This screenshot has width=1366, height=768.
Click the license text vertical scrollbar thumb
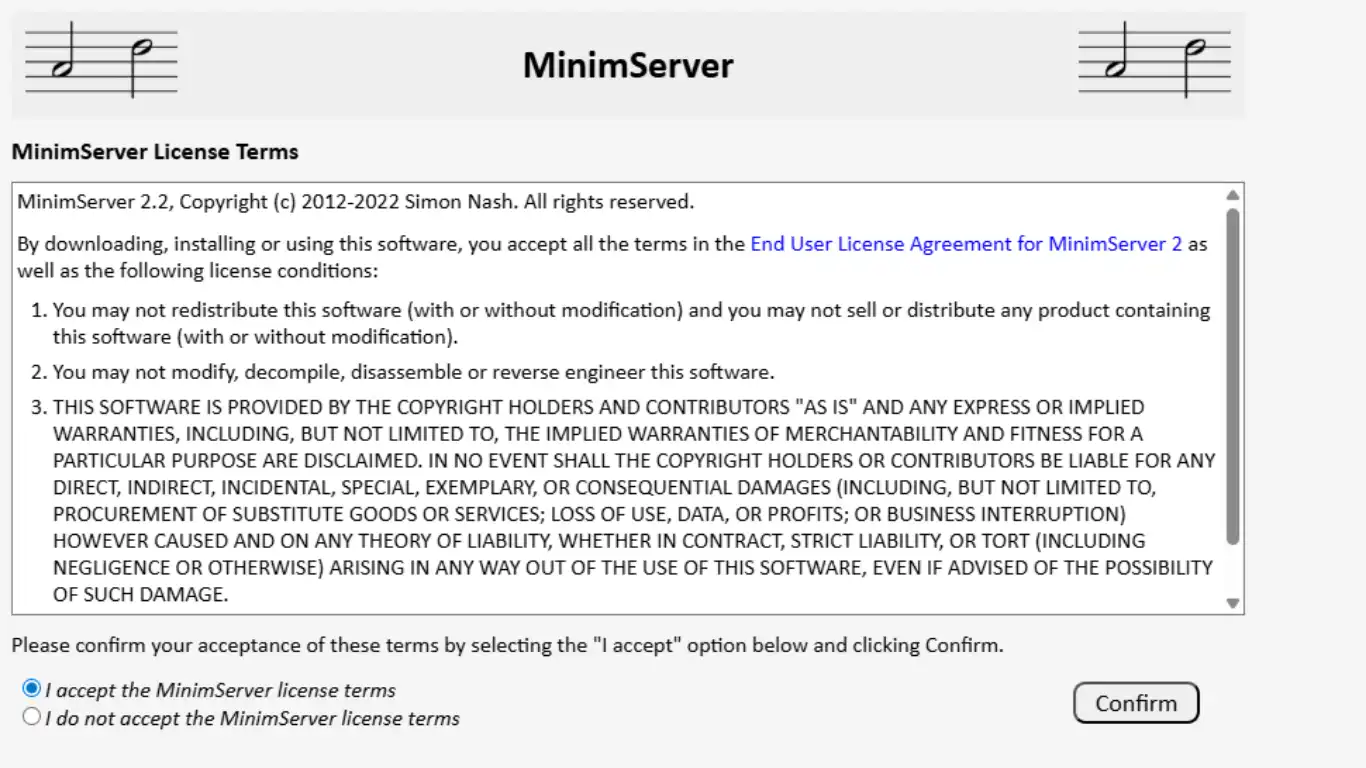click(1232, 375)
